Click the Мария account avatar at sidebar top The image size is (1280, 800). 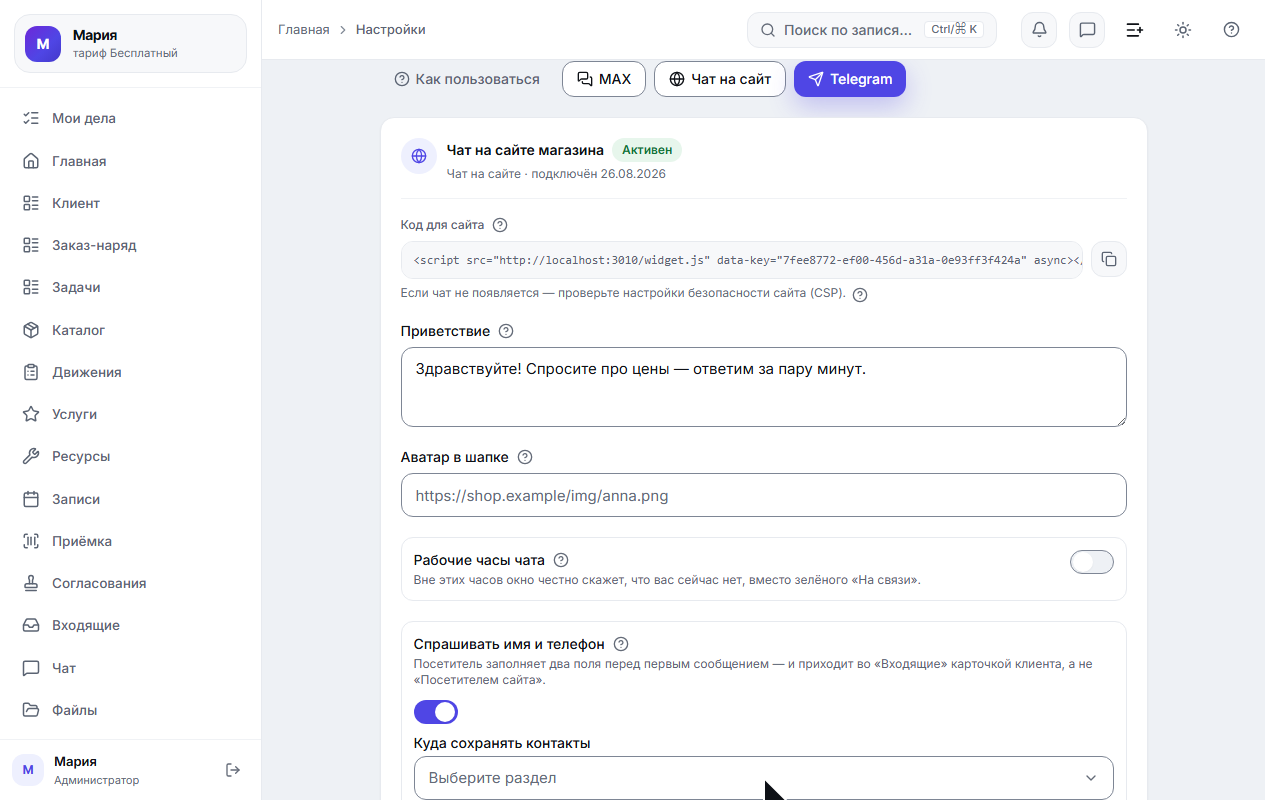point(43,44)
